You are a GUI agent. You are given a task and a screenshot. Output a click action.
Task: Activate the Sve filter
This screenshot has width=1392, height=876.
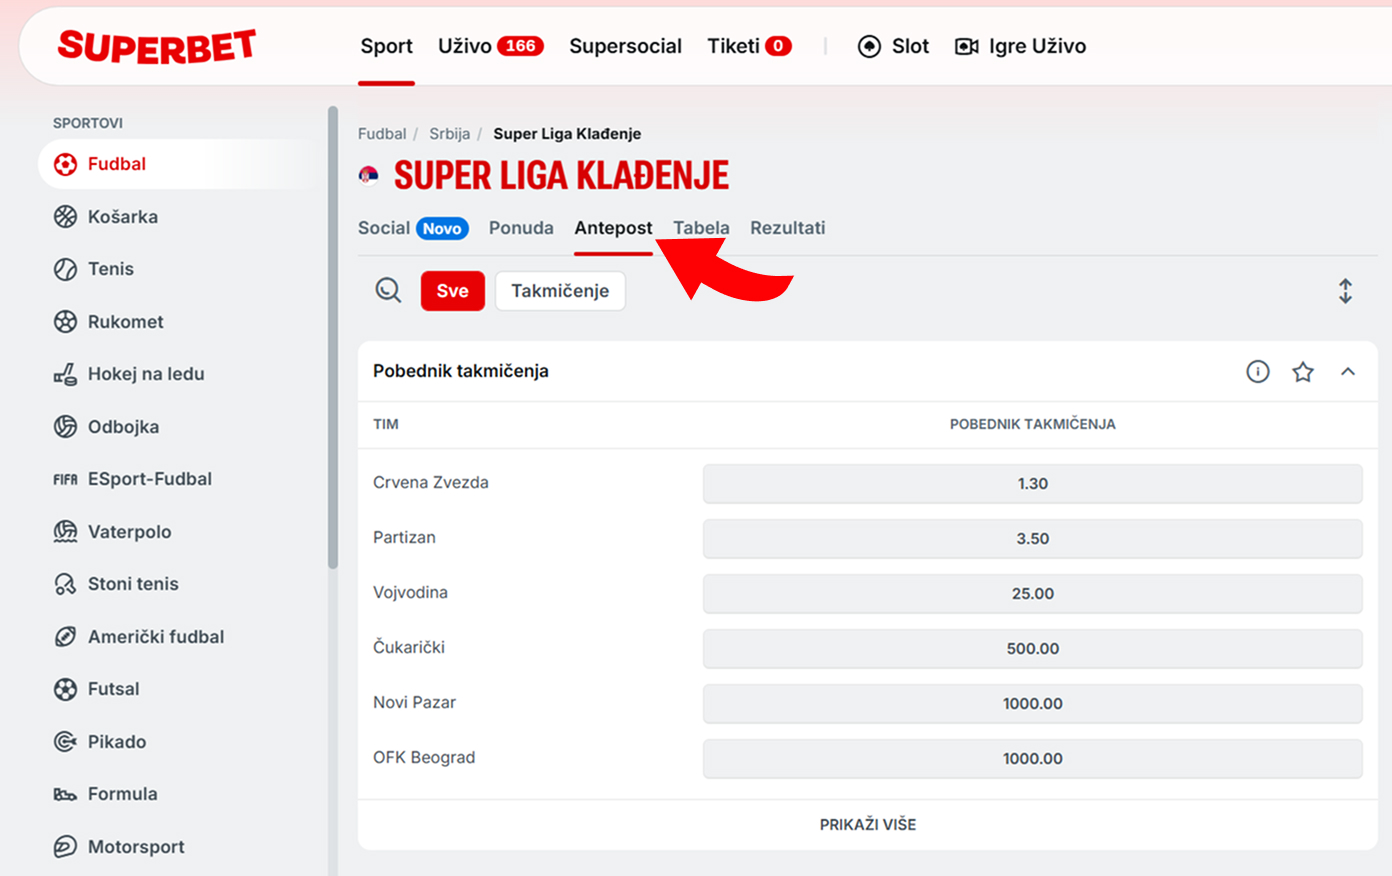pos(452,291)
